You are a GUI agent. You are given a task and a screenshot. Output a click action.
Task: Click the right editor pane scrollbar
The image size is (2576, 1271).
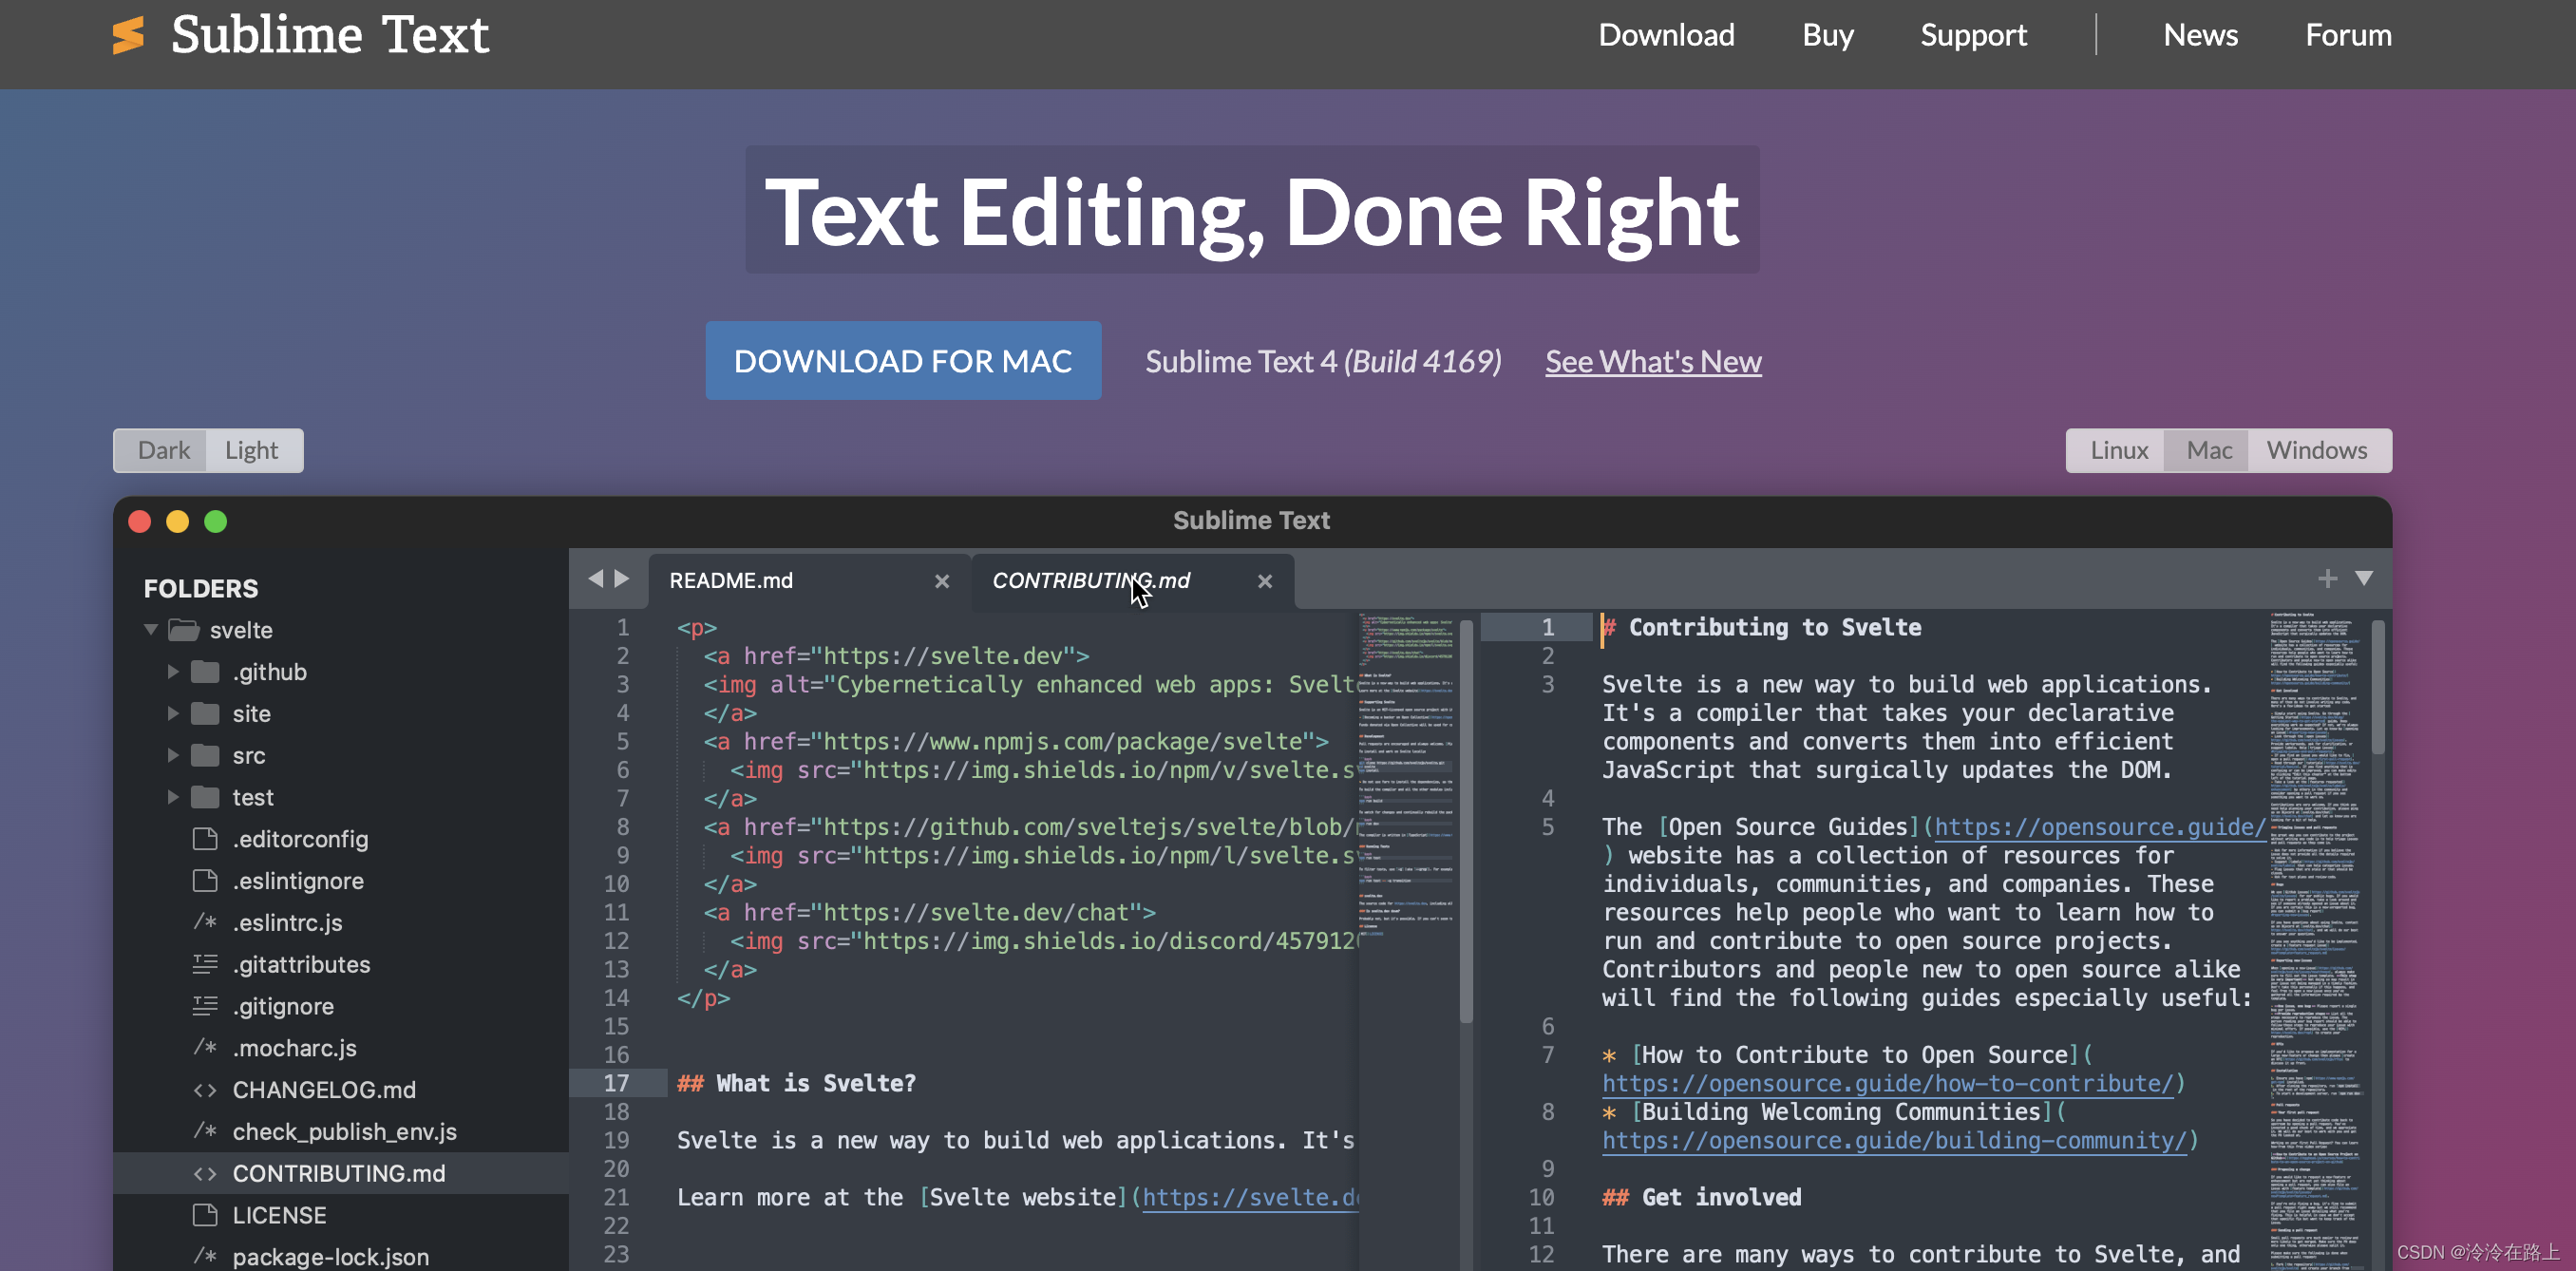click(2378, 687)
